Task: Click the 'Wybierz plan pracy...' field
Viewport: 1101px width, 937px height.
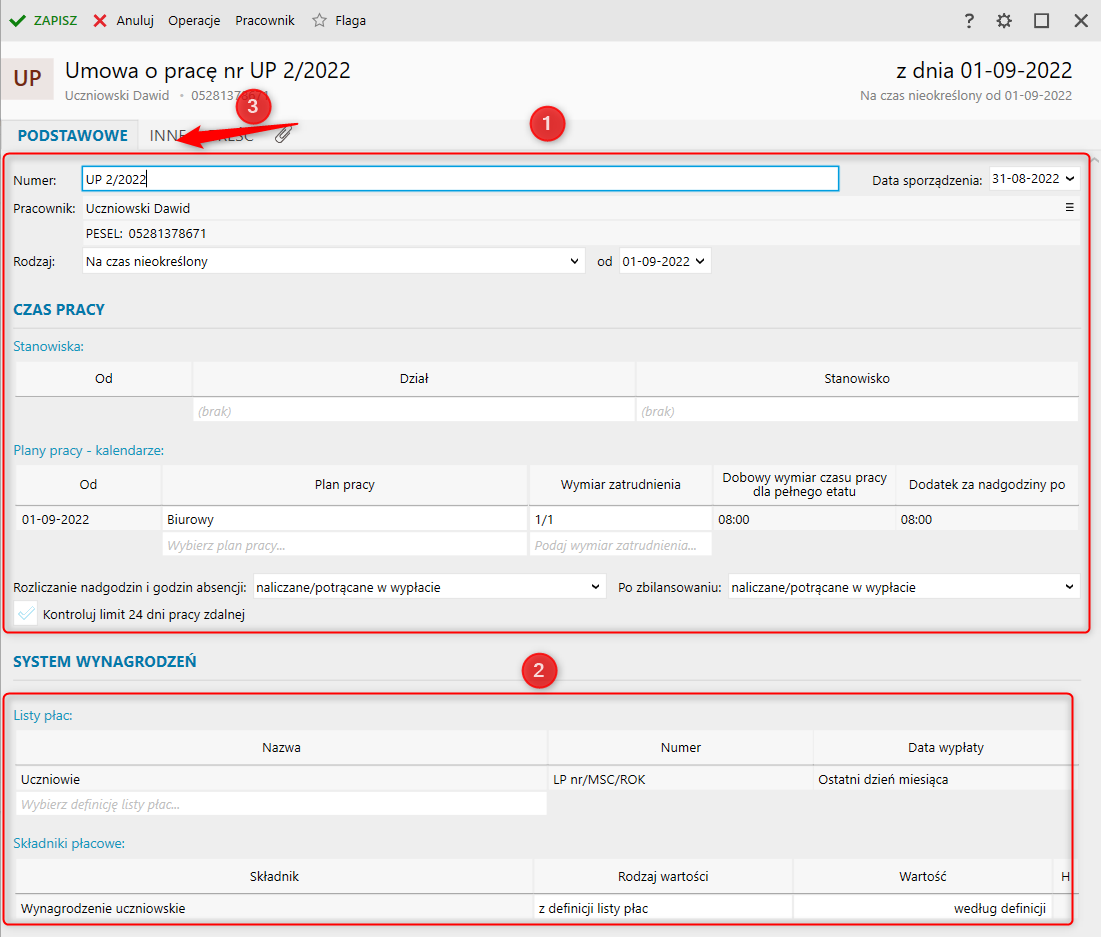Action: (x=344, y=545)
